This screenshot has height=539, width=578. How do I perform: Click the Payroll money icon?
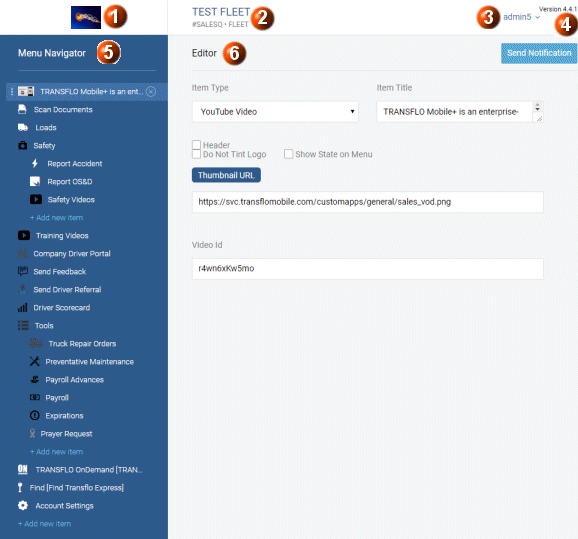point(35,397)
